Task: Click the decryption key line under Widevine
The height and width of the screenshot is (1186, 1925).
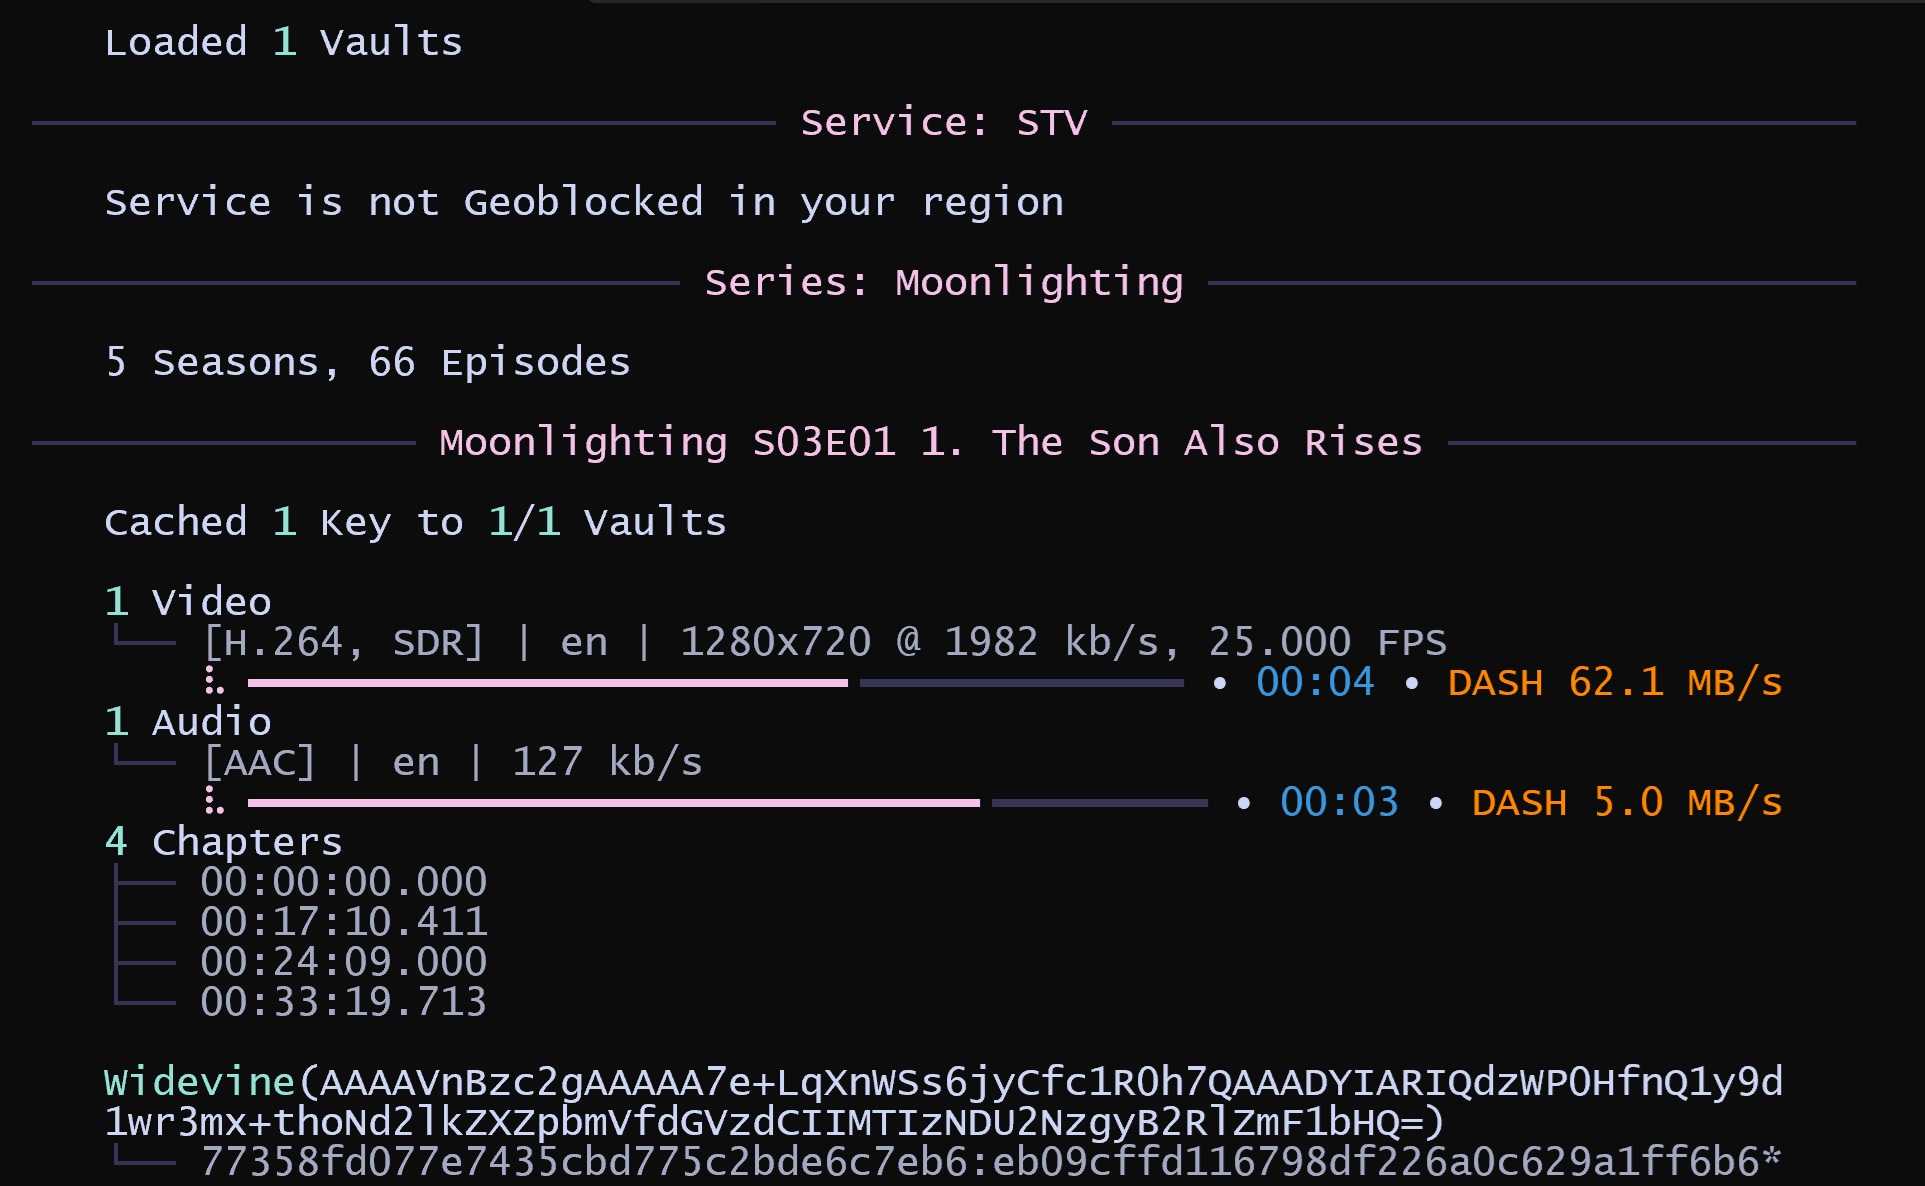Action: click(990, 1162)
